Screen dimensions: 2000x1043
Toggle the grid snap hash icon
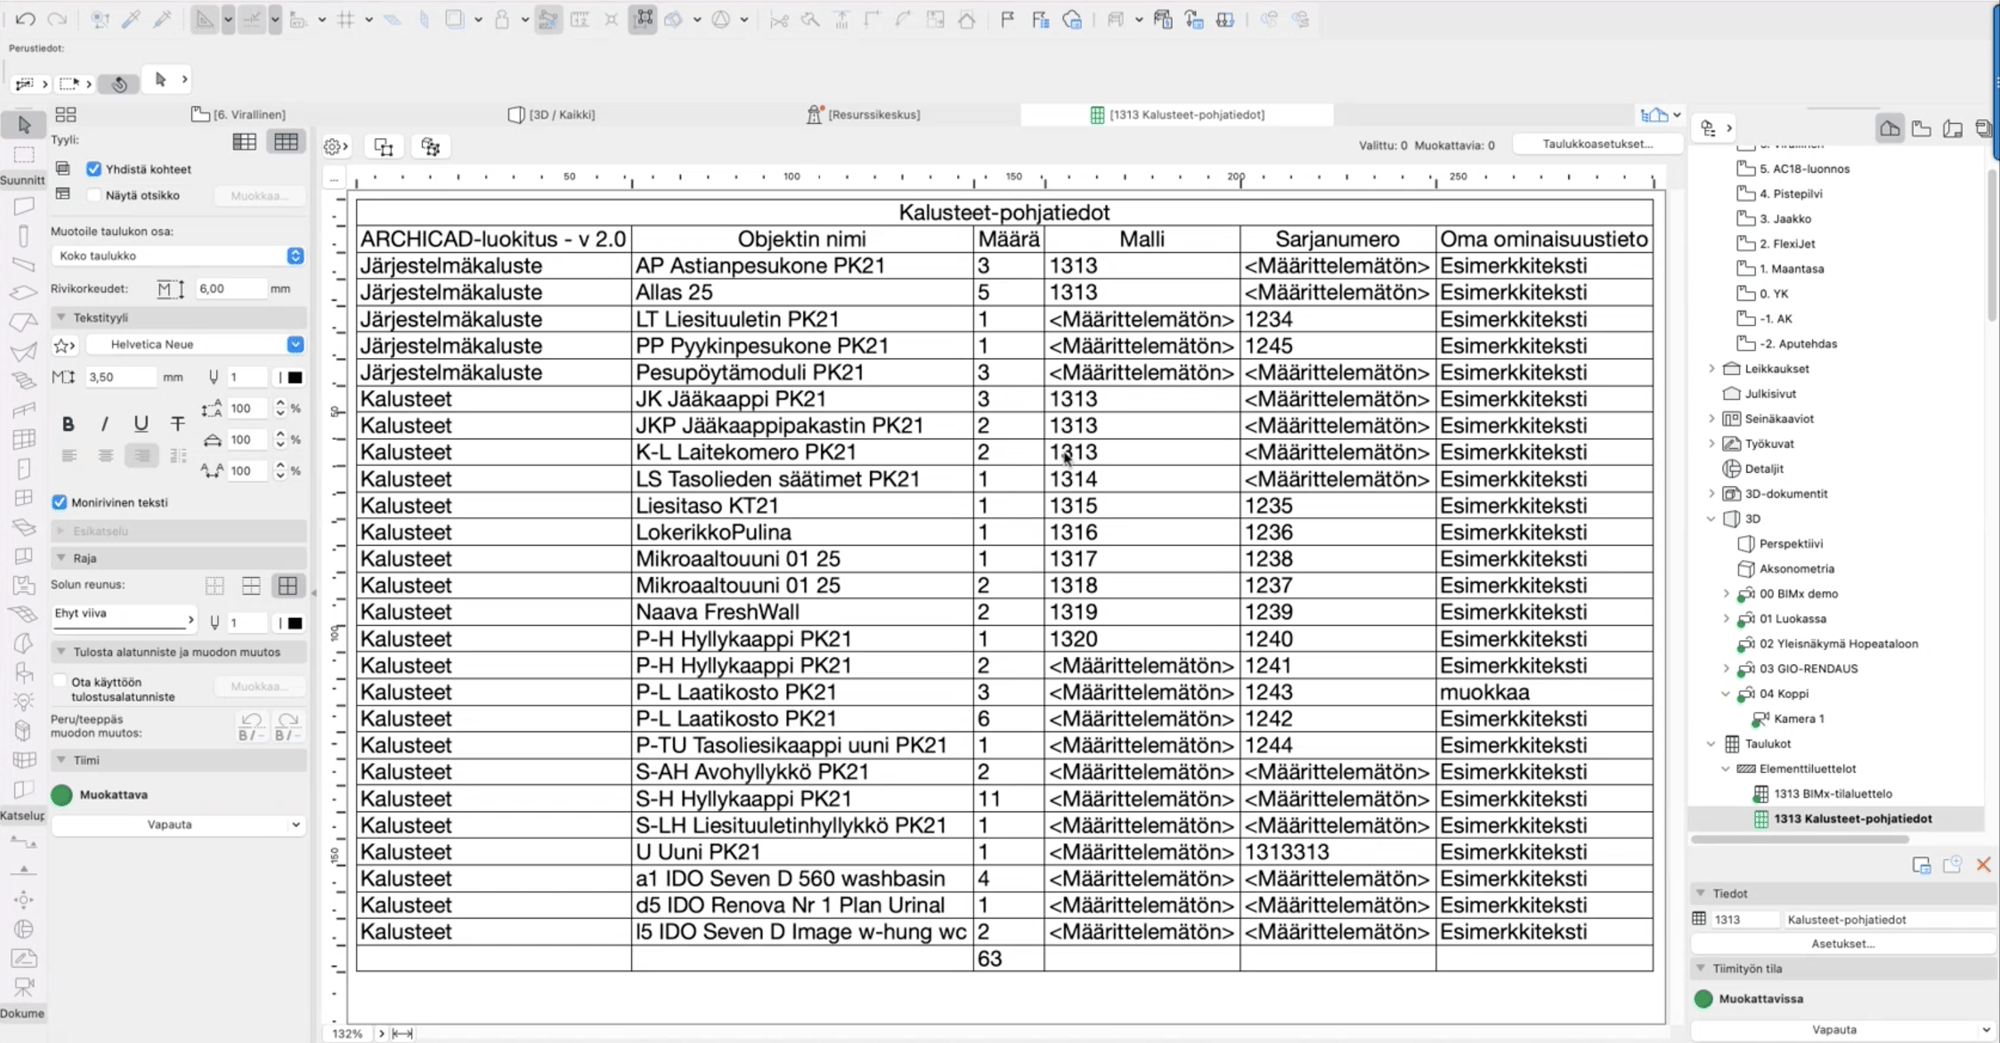(x=346, y=19)
